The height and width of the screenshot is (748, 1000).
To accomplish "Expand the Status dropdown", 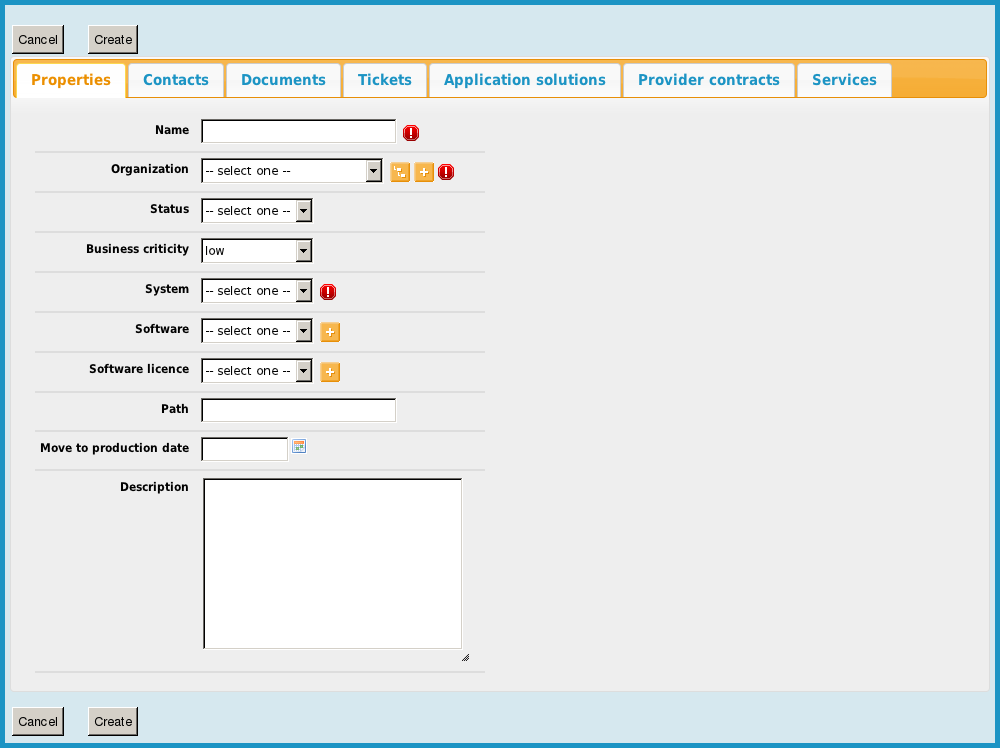I will point(257,211).
